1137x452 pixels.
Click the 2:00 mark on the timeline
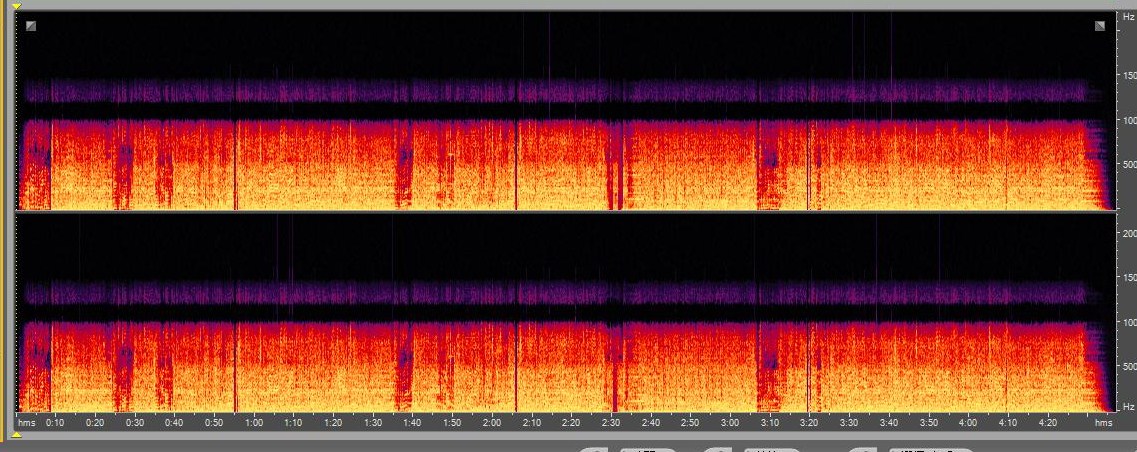pos(492,423)
